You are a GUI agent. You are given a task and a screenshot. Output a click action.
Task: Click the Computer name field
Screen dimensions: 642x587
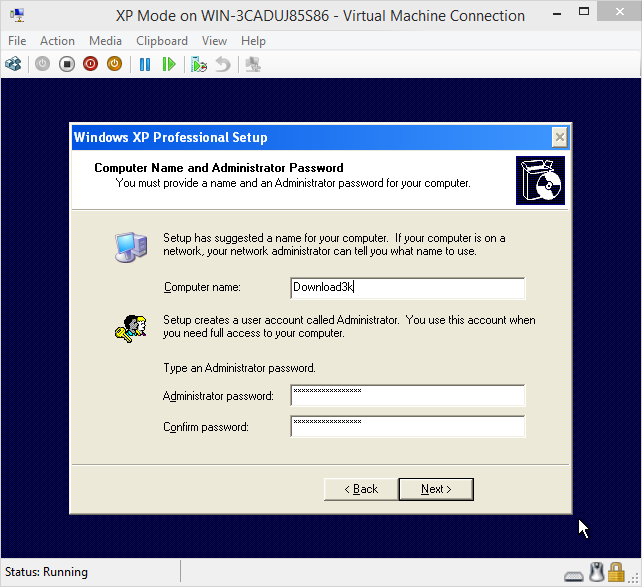point(407,288)
